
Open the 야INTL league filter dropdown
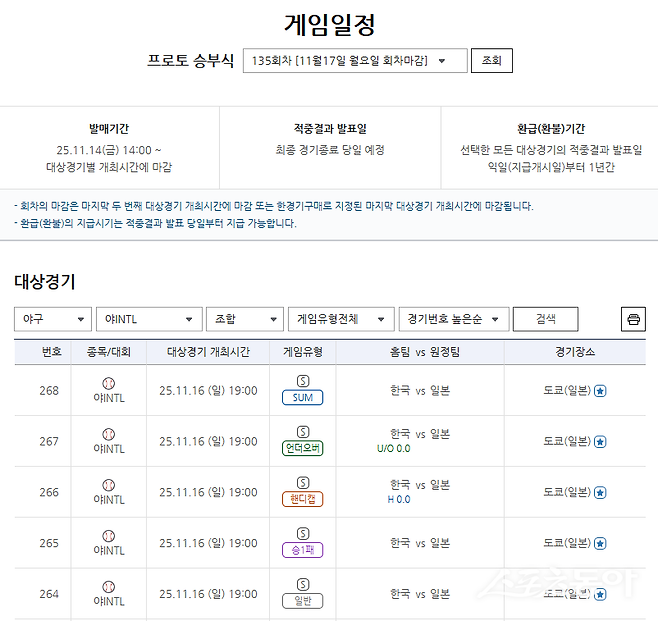[x=149, y=319]
